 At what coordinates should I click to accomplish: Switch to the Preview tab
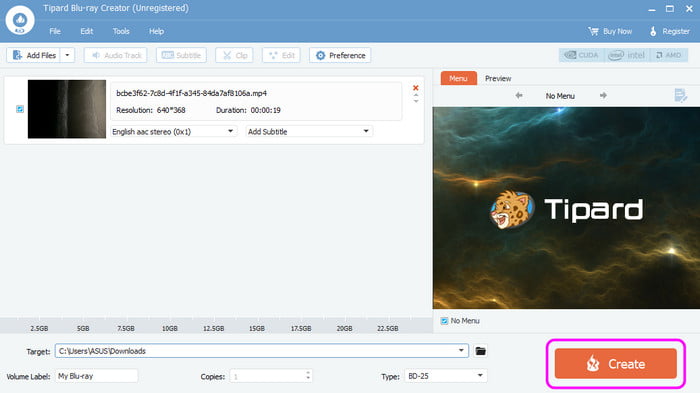(x=498, y=78)
